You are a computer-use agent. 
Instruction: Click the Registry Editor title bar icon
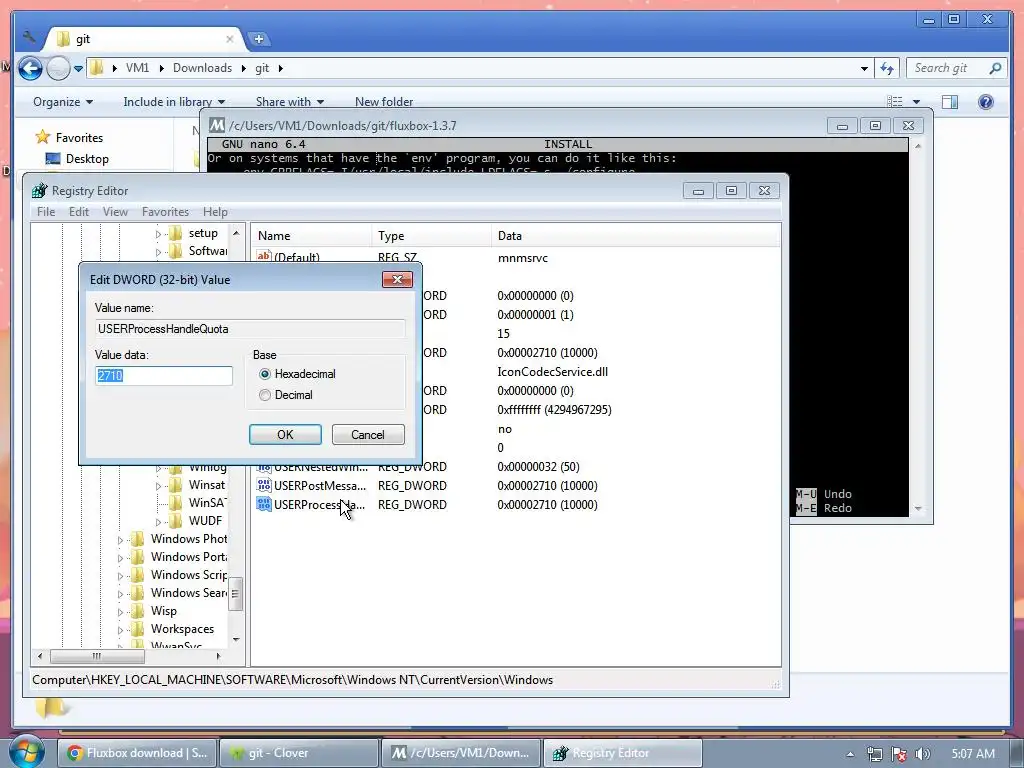point(39,191)
